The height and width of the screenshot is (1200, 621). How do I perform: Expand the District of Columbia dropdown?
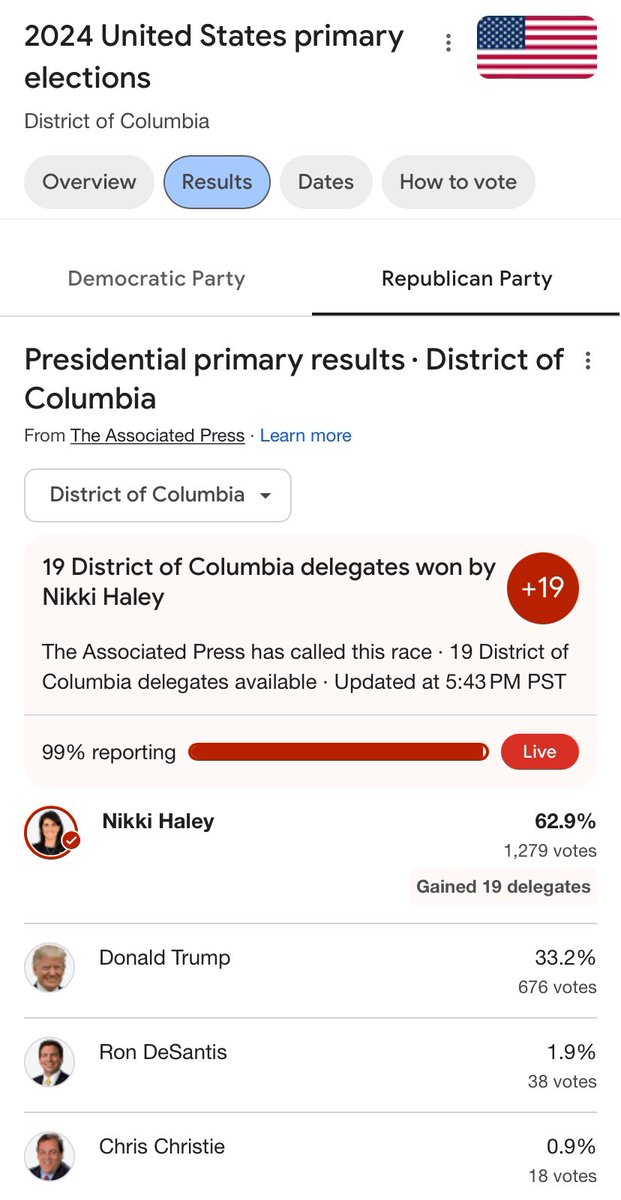click(158, 495)
